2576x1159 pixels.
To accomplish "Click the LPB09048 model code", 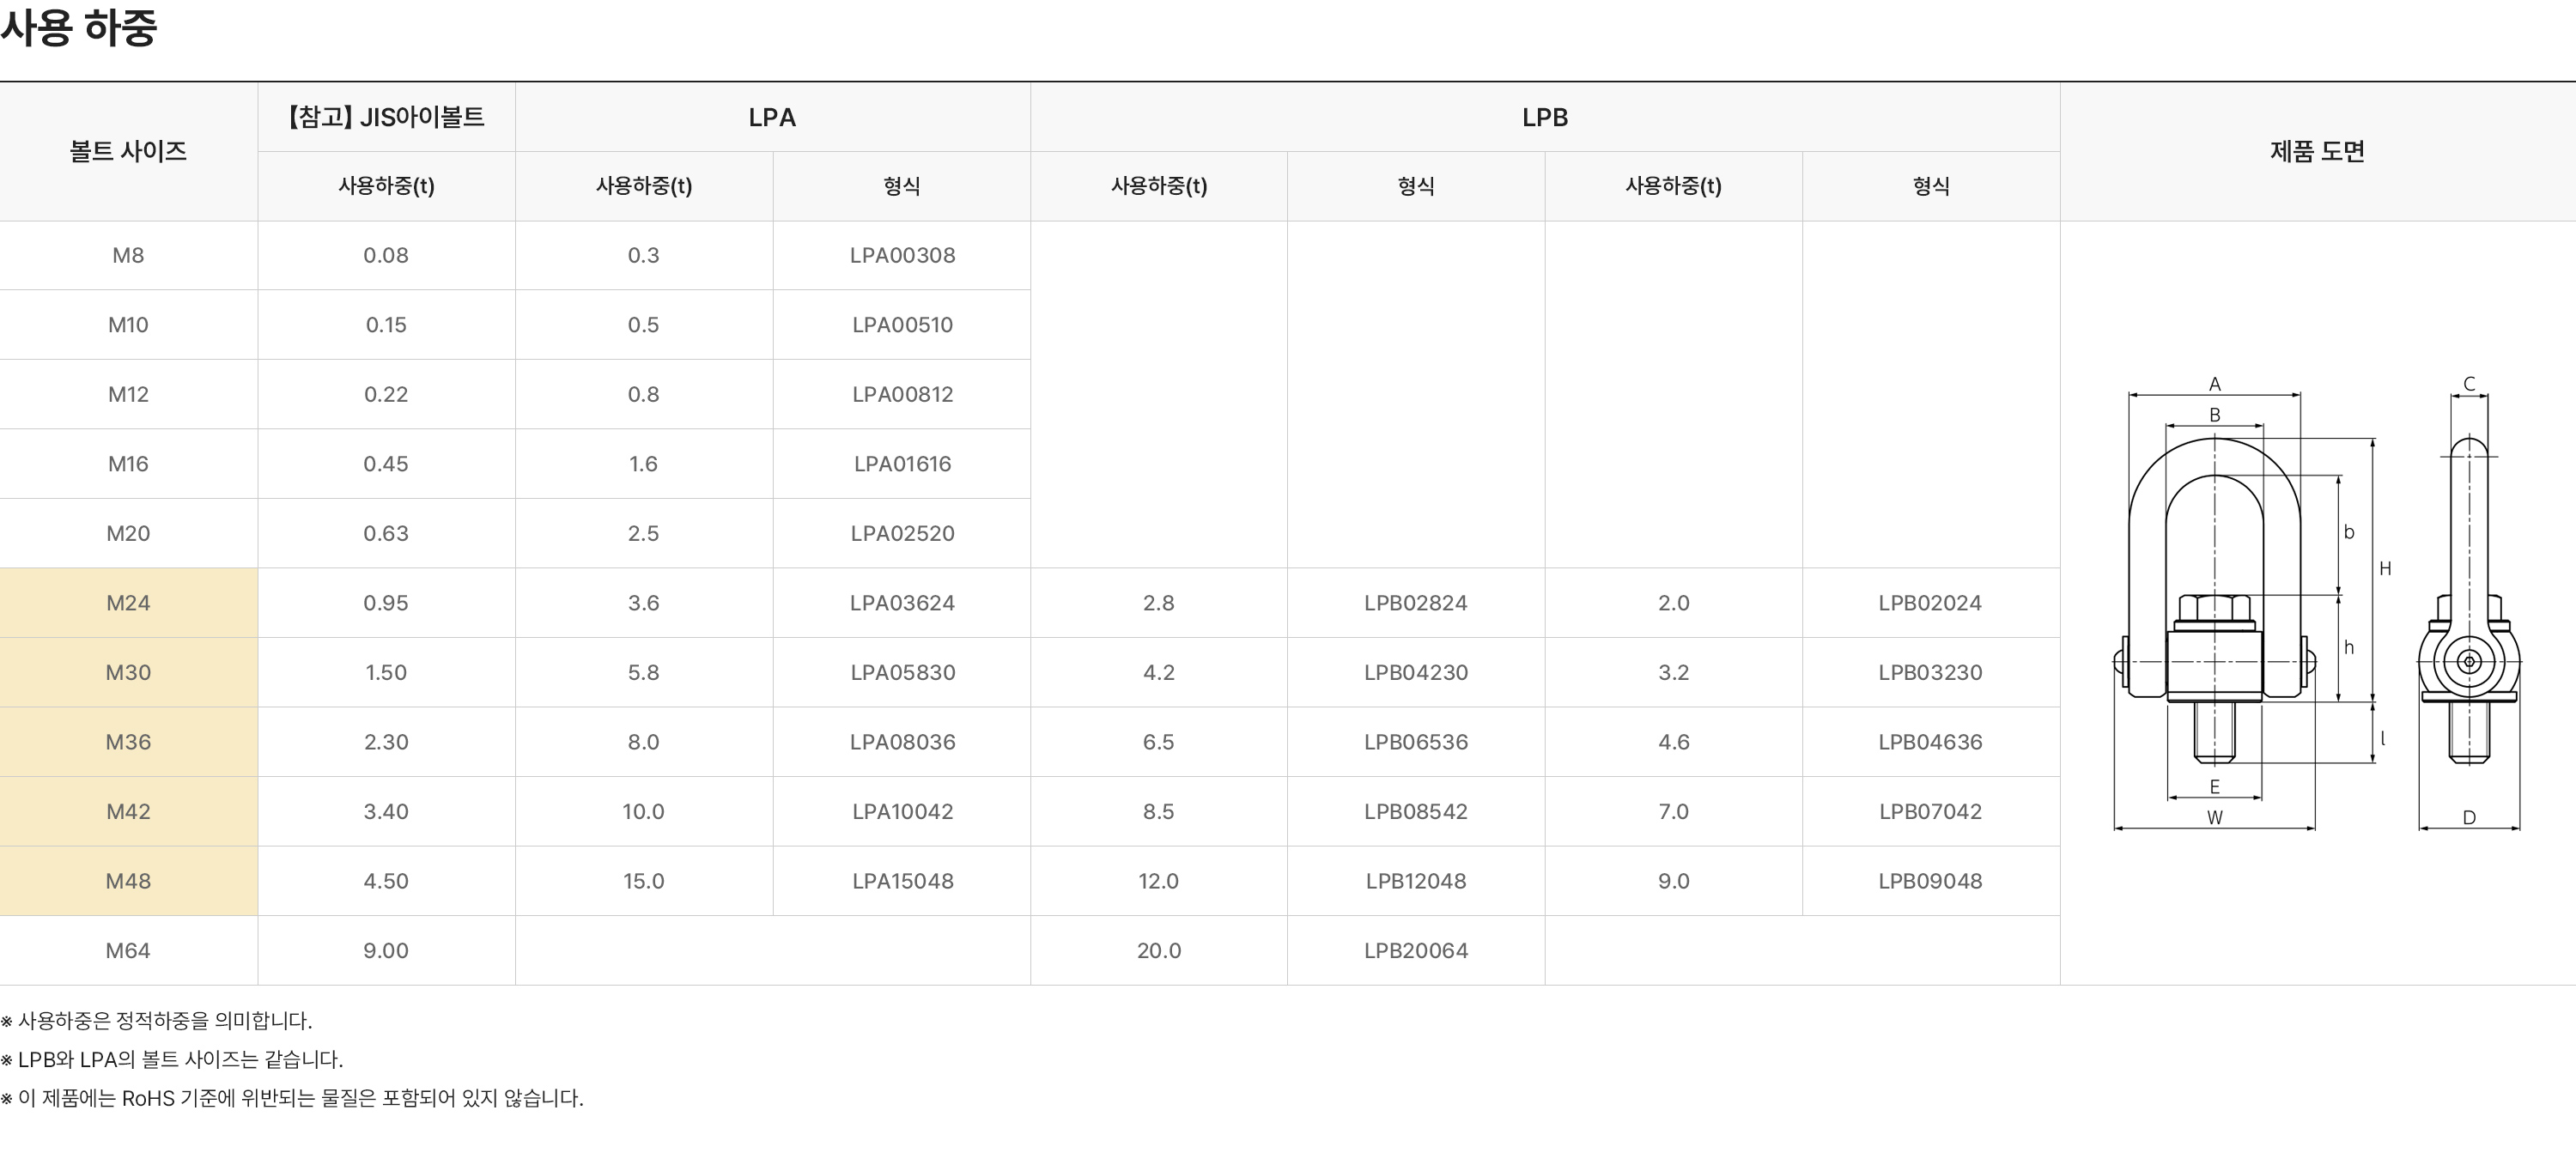I will point(1930,881).
